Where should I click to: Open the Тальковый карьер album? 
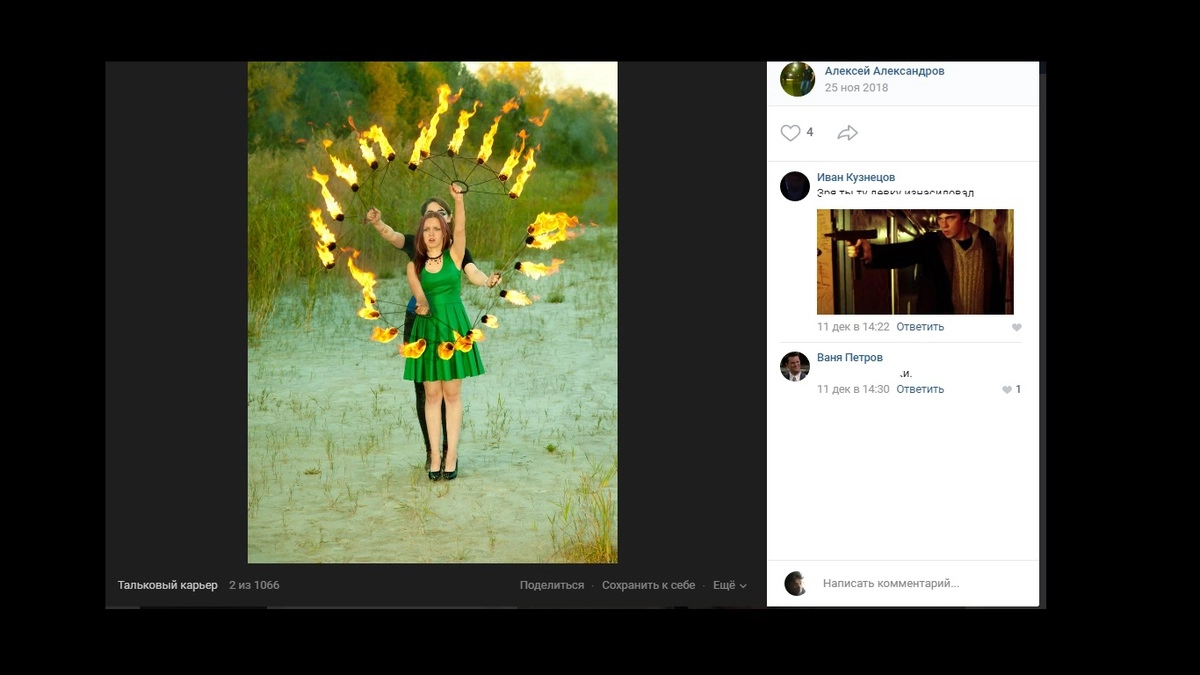point(168,585)
